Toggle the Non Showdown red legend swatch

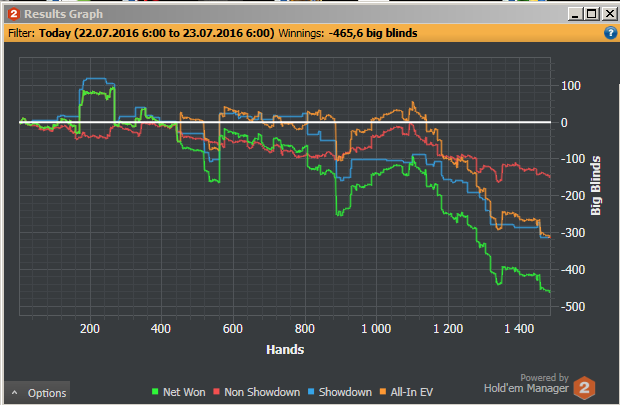click(216, 392)
